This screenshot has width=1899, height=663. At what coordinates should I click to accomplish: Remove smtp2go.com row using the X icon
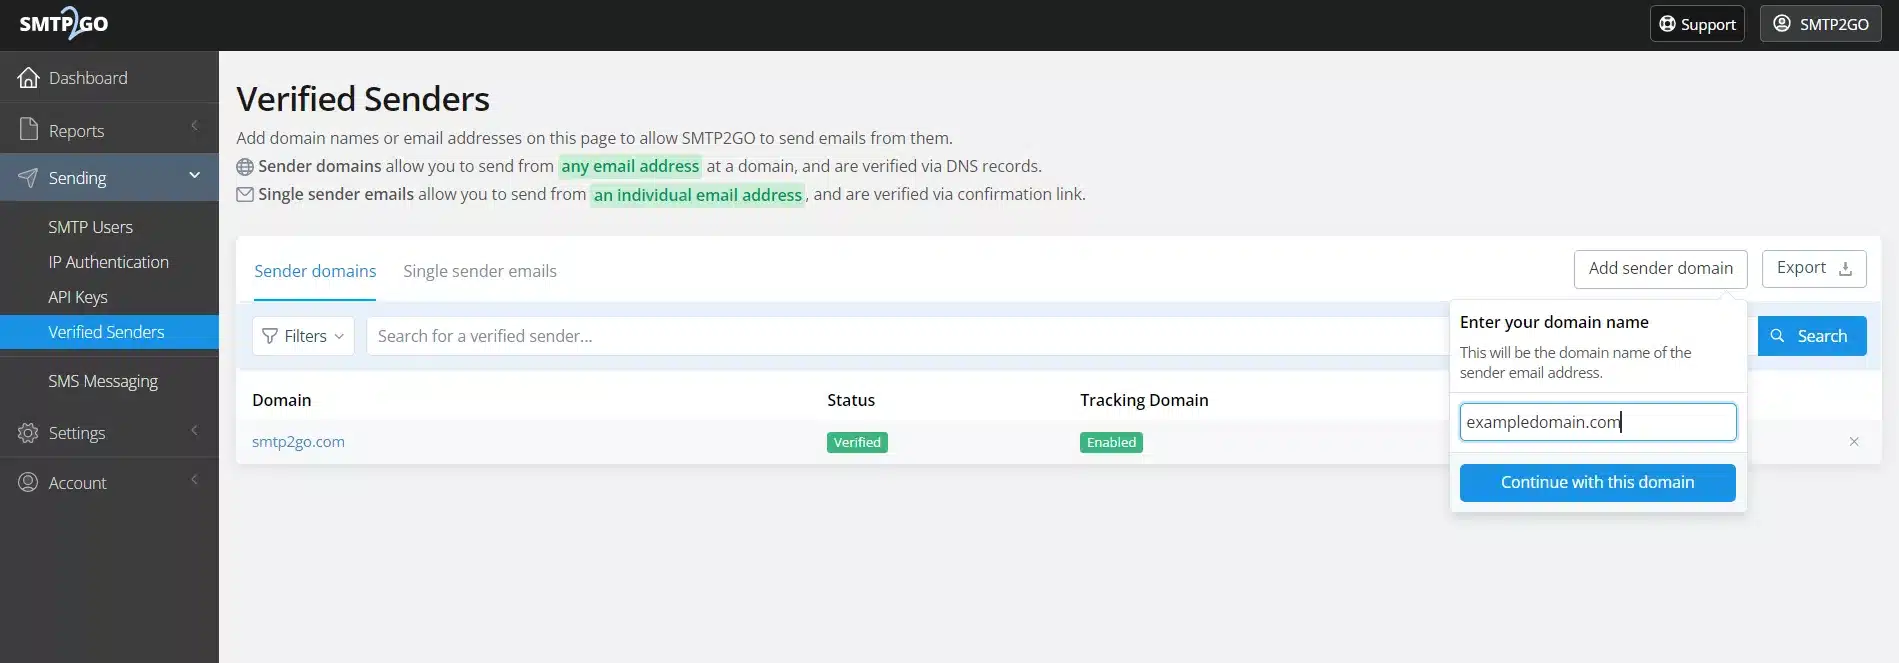pos(1853,442)
